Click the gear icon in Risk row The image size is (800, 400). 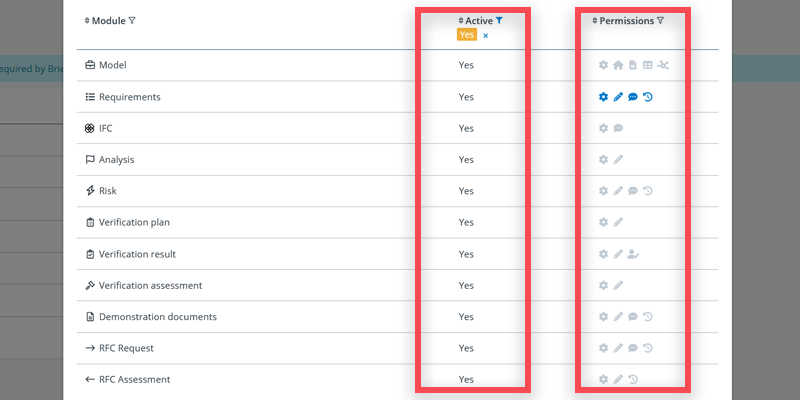[603, 191]
